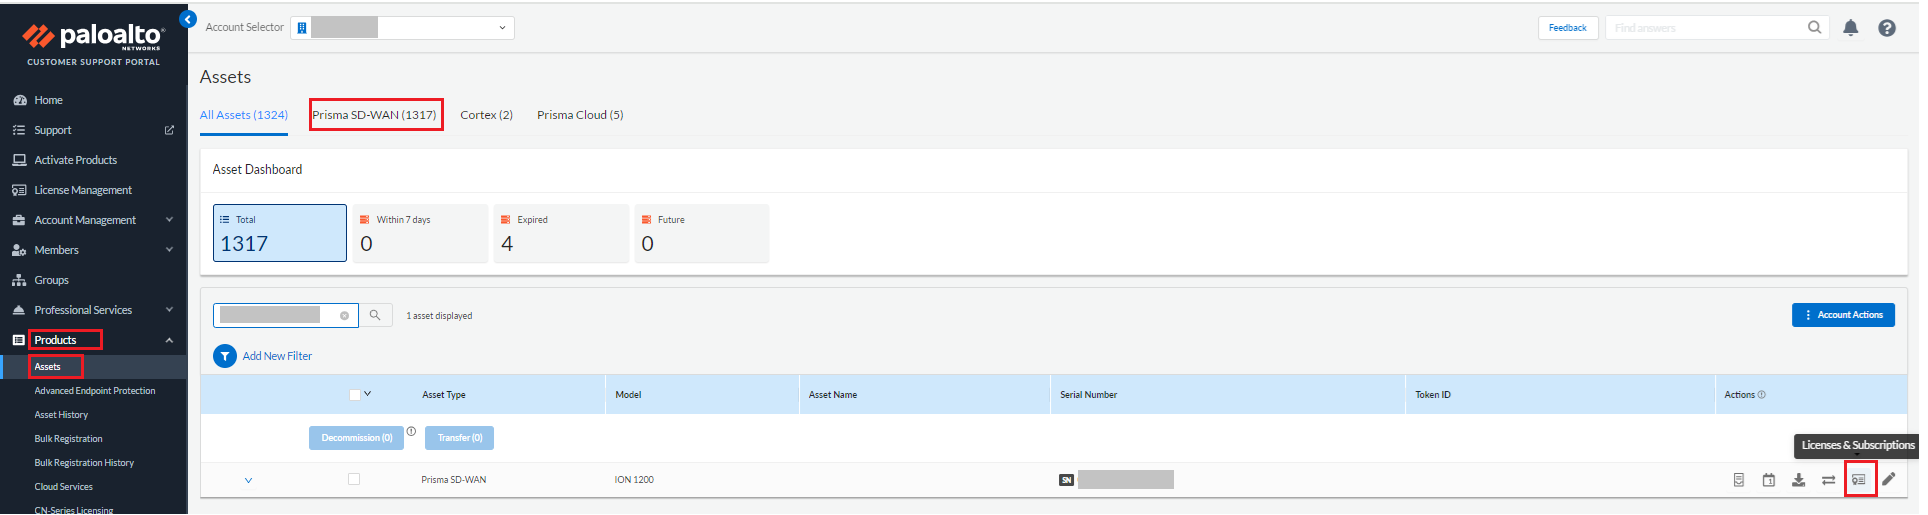This screenshot has width=1928, height=515.
Task: Open Advanced Endpoint Protection
Action: (95, 391)
